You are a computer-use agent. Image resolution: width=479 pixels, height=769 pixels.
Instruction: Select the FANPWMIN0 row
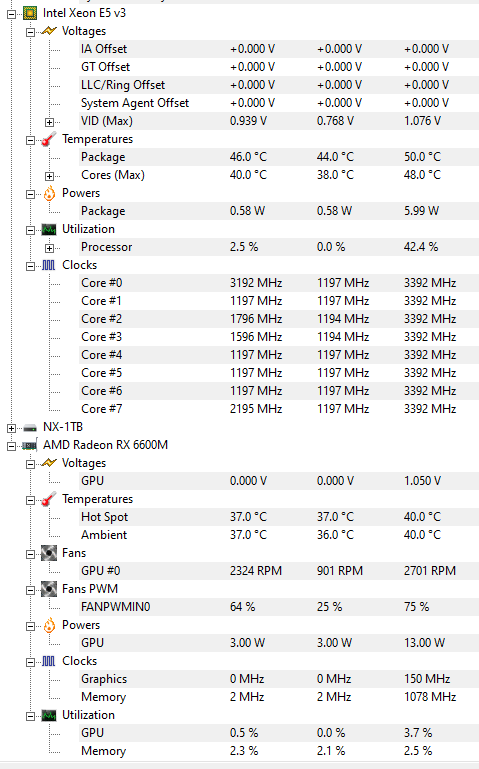279,607
